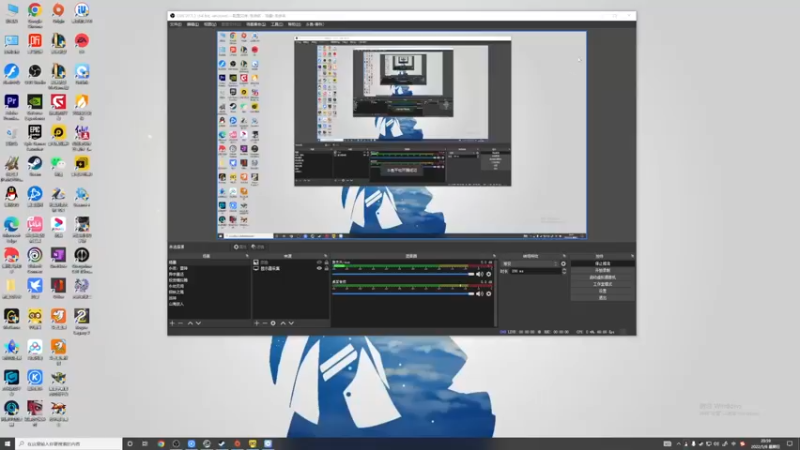
Task: Move the selected source up in Sources panel
Action: click(283, 323)
